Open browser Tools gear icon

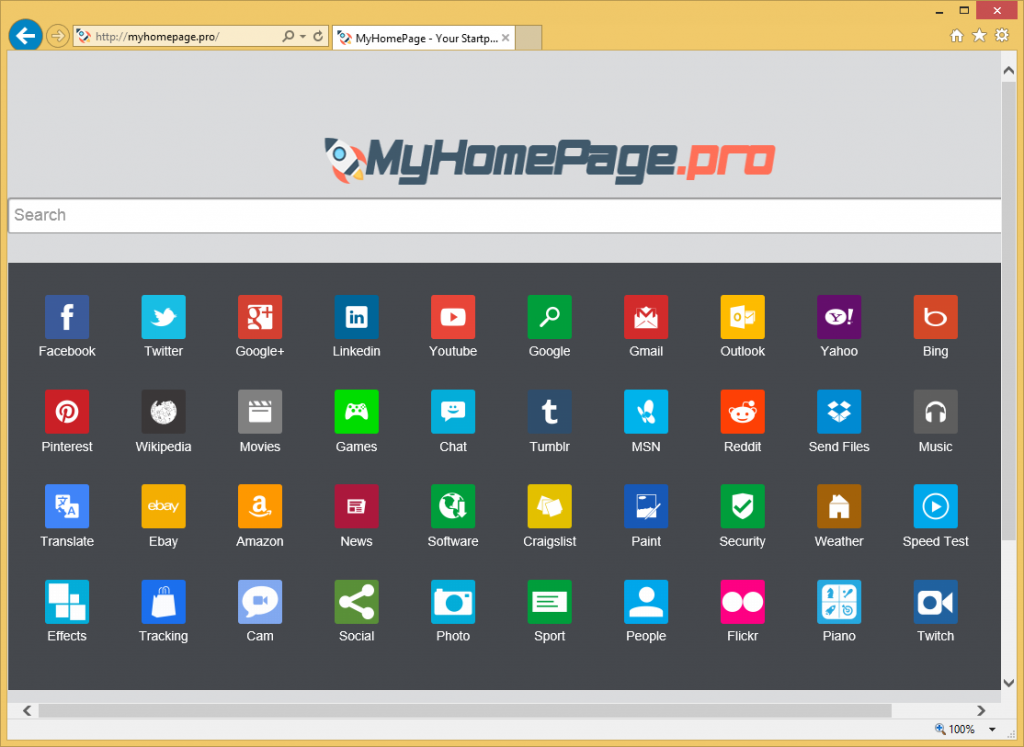(x=1002, y=36)
